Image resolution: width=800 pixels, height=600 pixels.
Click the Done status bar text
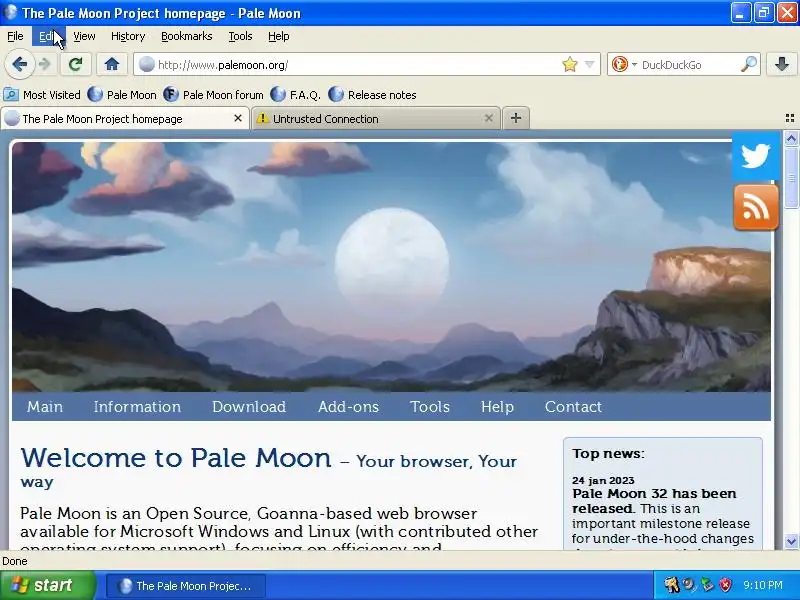[x=15, y=561]
